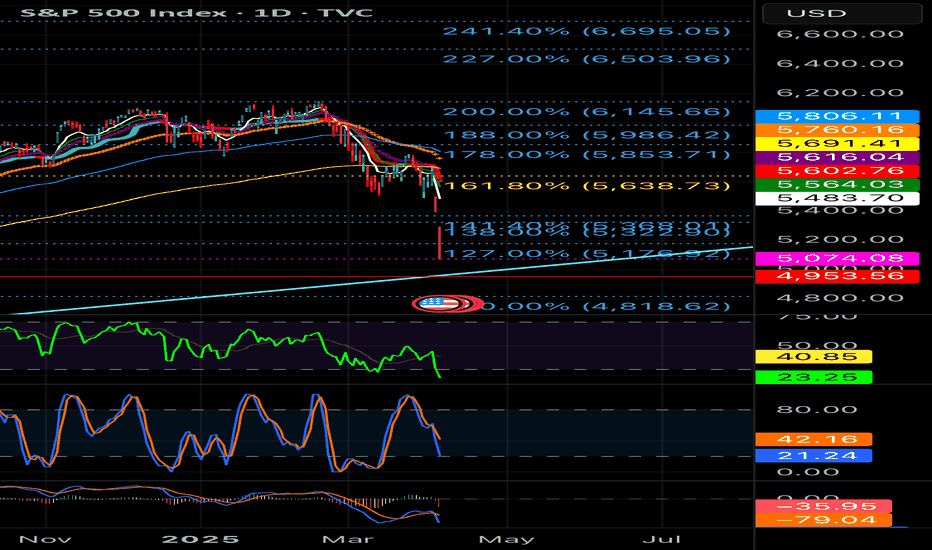
Task: Click the red 5,602.76 price label
Action: (x=837, y=171)
